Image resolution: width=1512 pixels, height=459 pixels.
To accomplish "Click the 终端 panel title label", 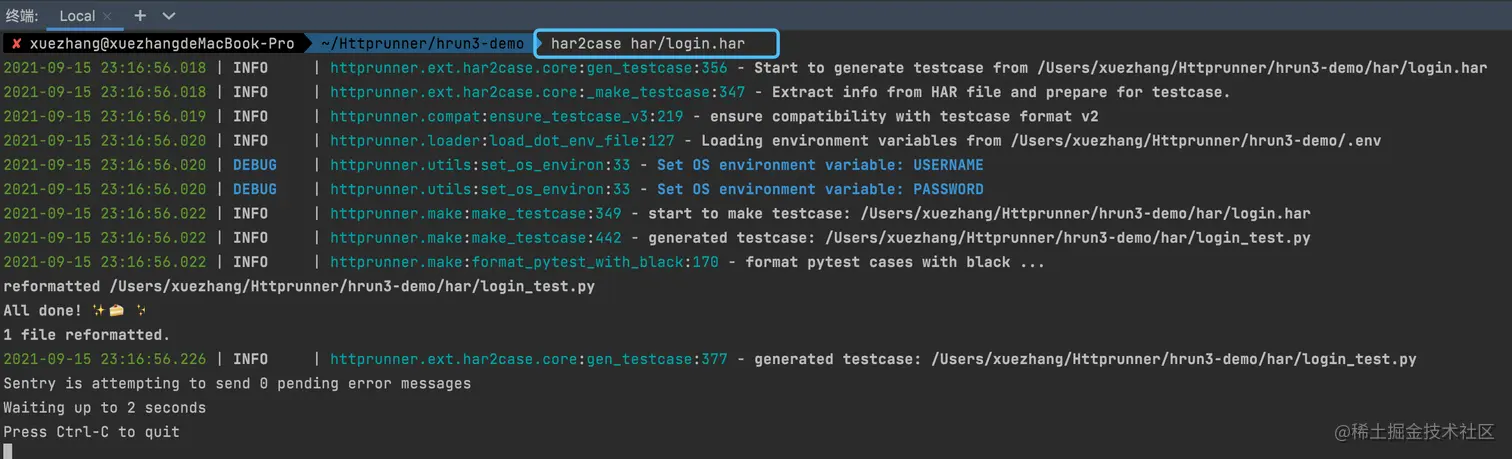I will tap(21, 16).
